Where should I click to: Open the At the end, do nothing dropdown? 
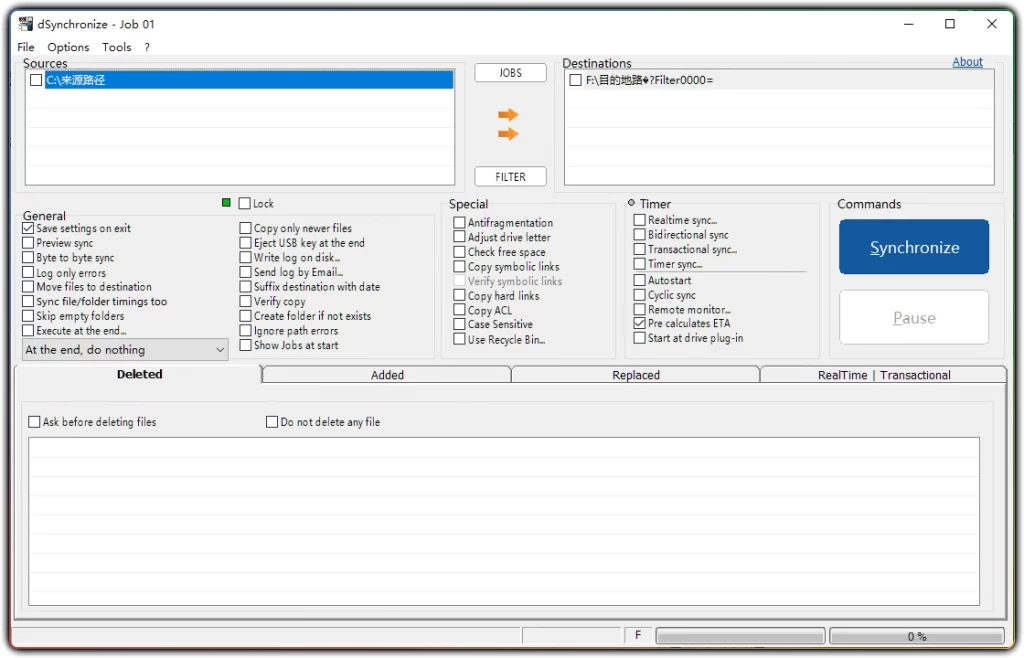click(124, 349)
